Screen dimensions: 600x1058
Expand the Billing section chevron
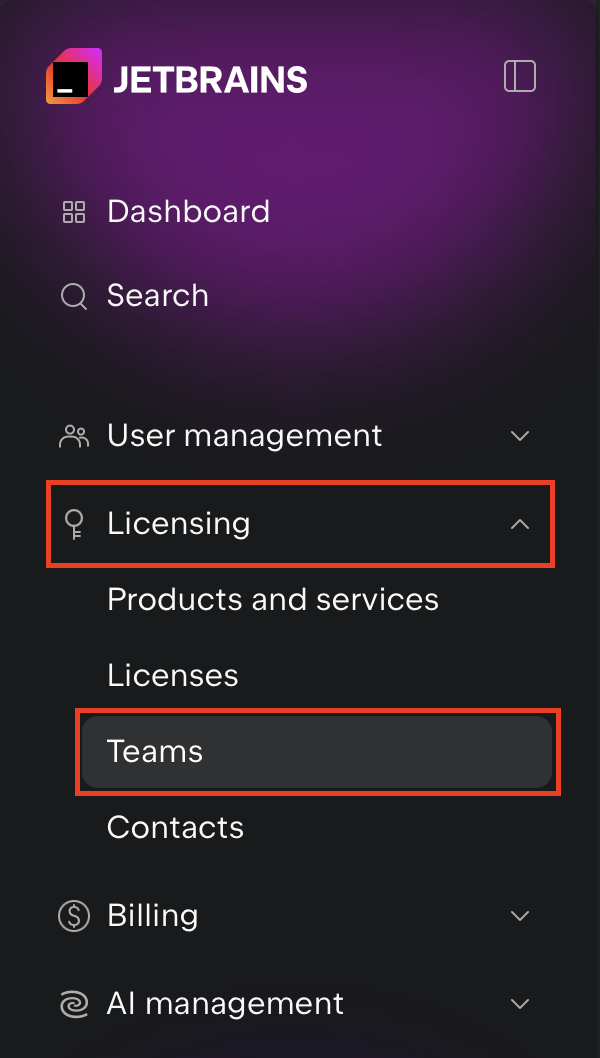point(519,916)
